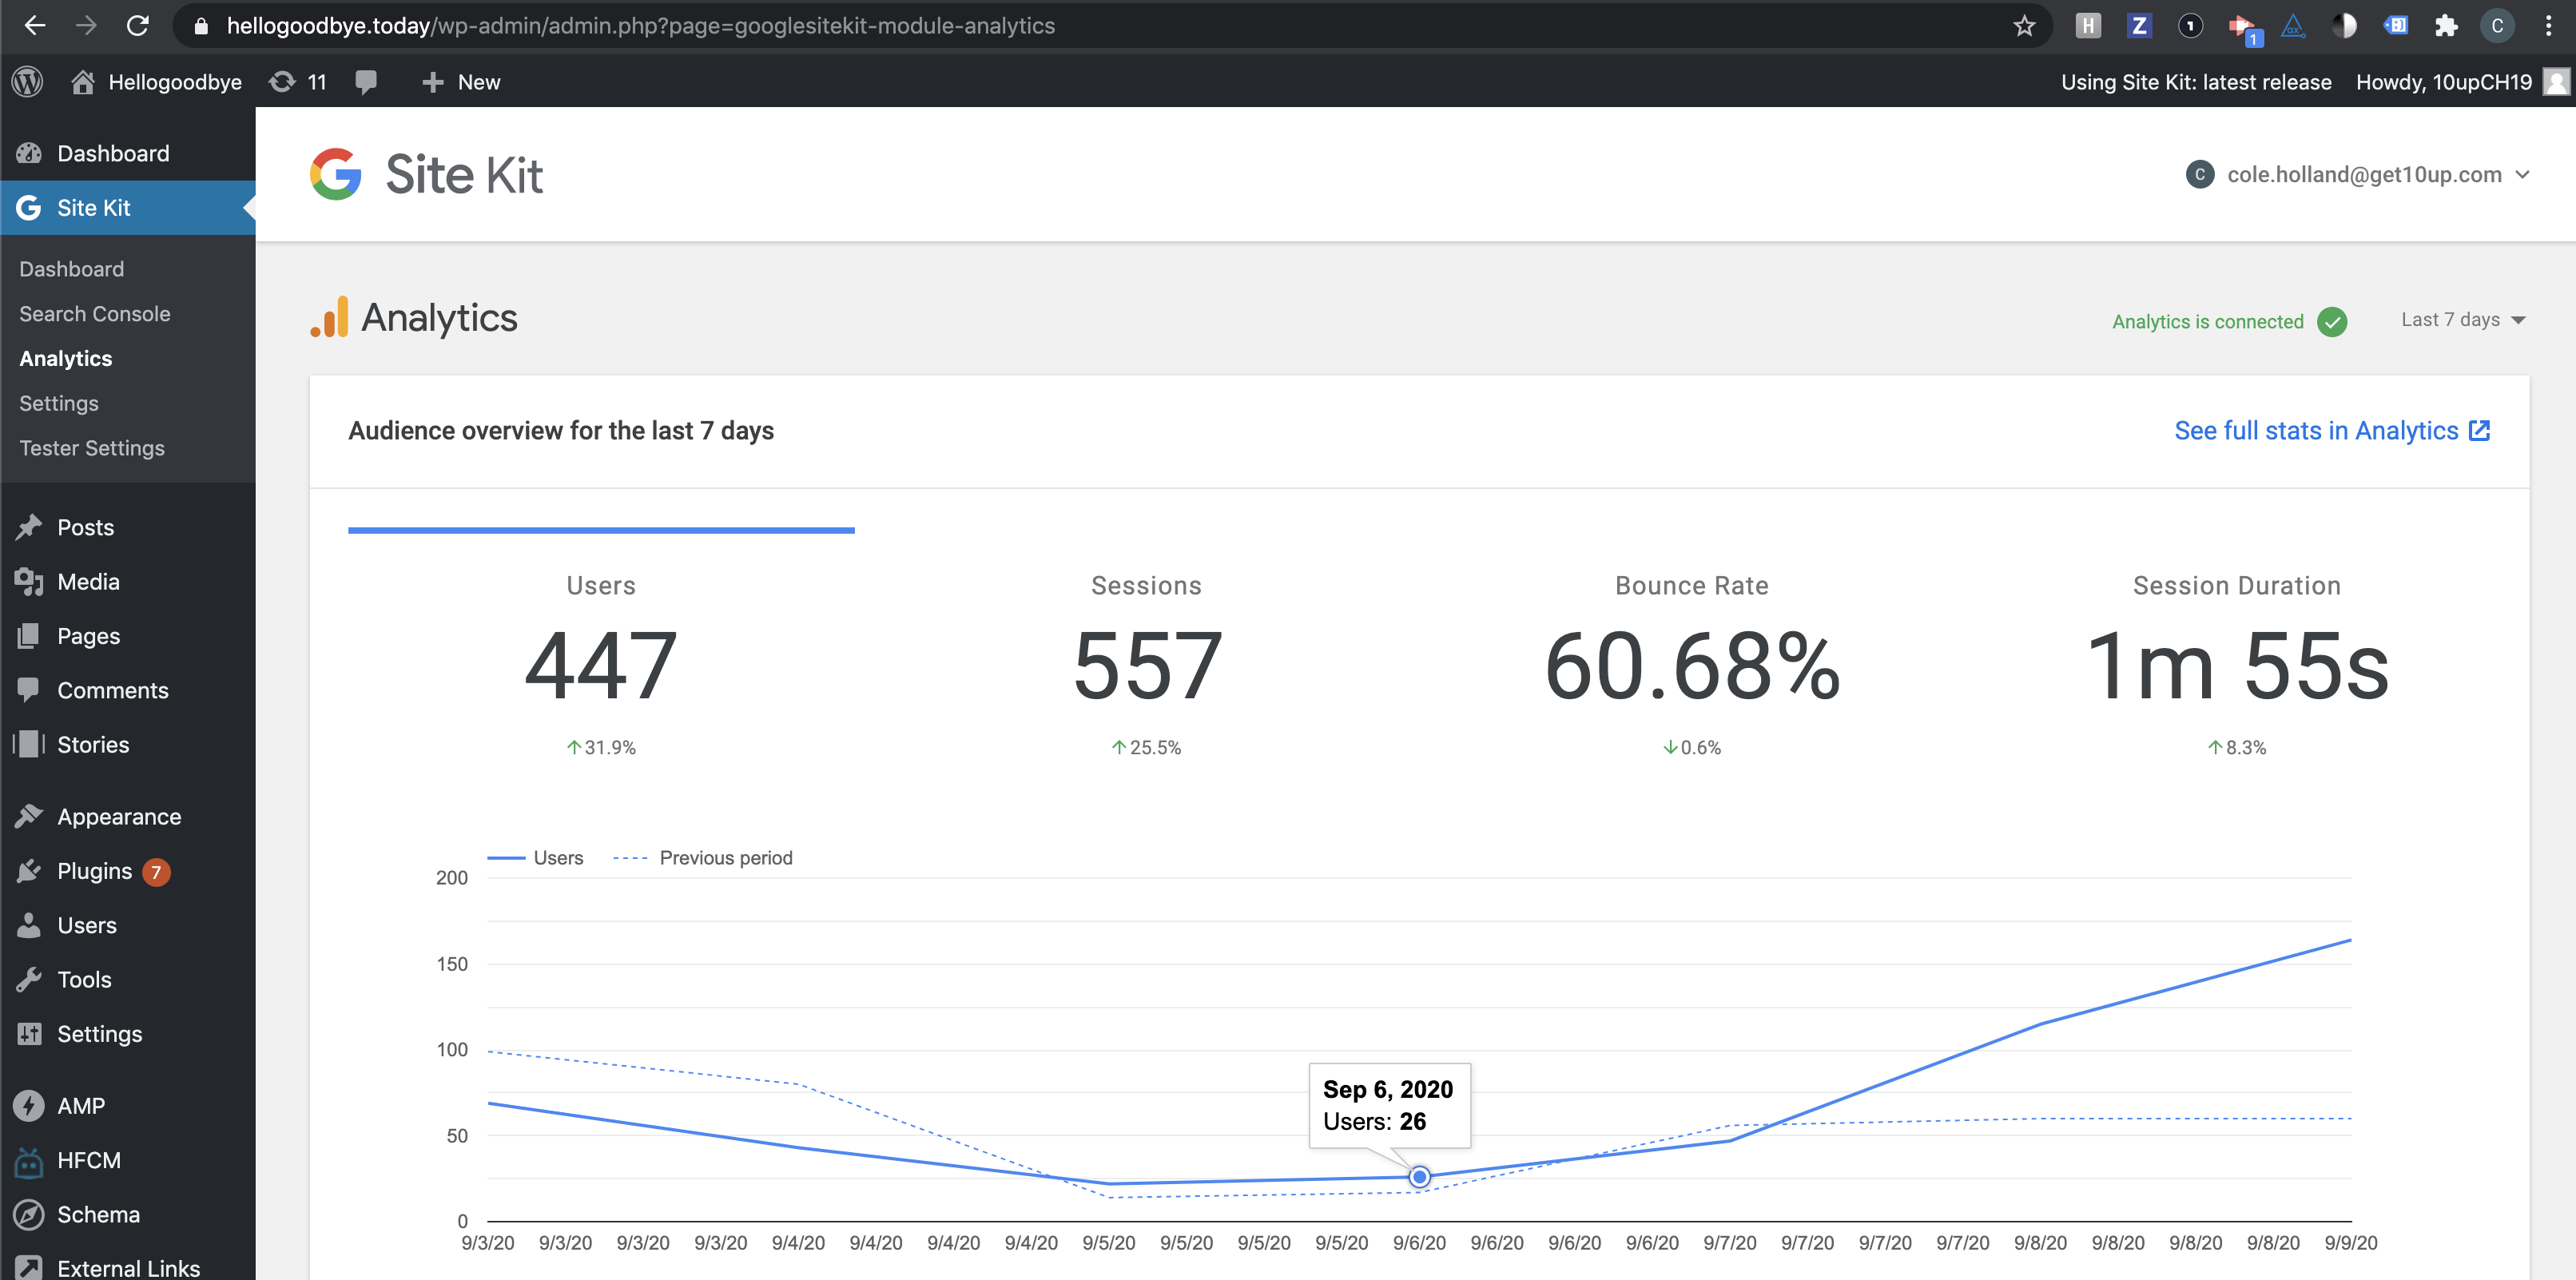Click the Hellogoodbye site name link
Viewport: 2576px width, 1280px height.
(174, 82)
